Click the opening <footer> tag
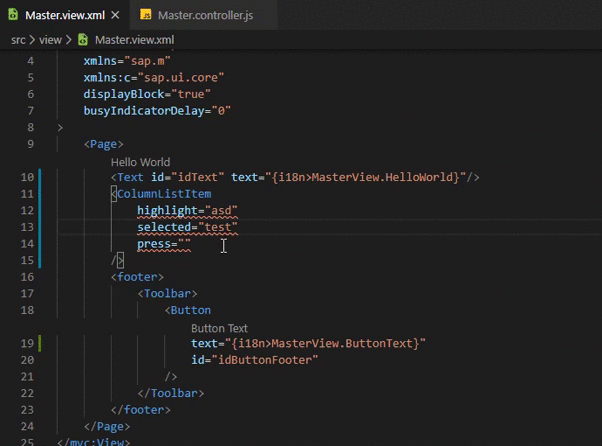Viewport: 602px width, 446px height. [137, 277]
